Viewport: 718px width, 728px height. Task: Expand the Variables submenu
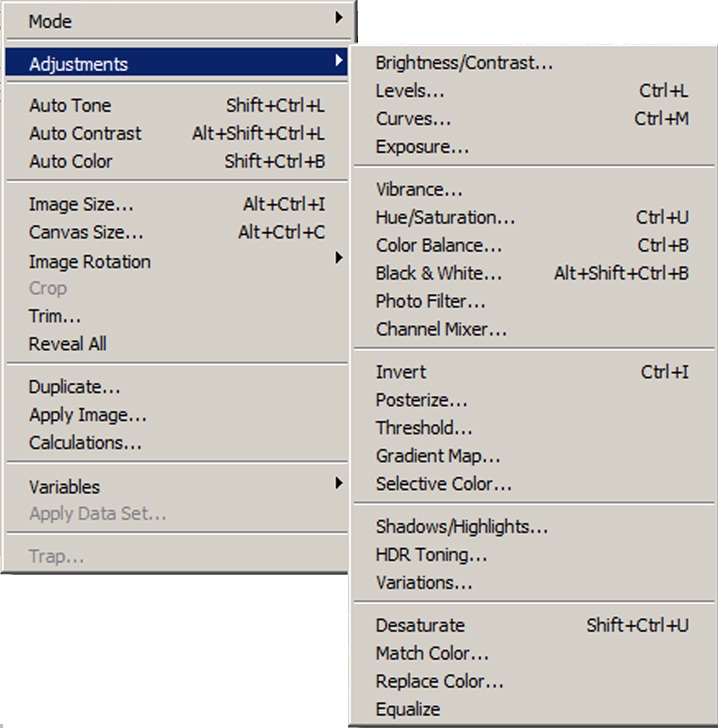point(64,487)
